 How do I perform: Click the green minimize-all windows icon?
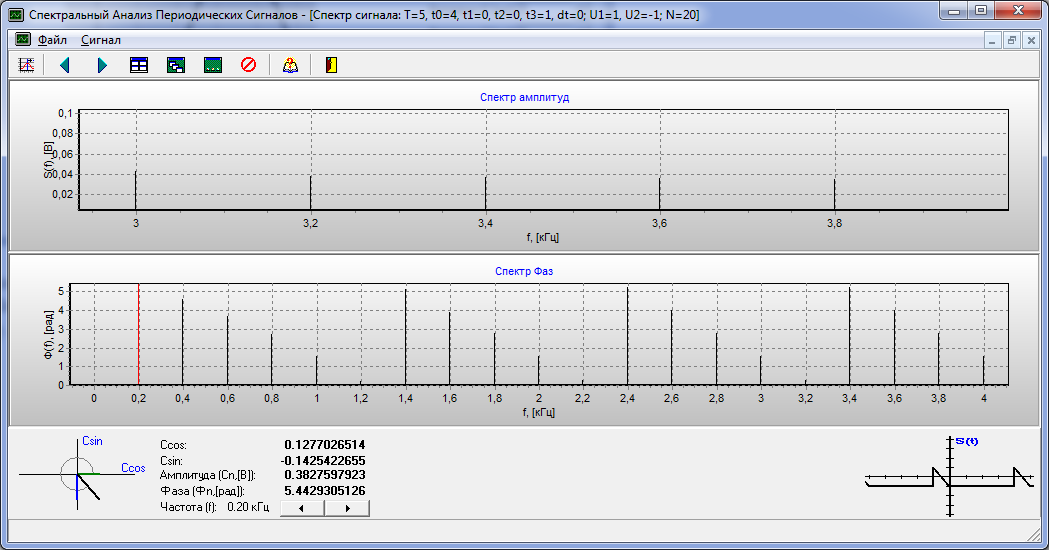212,65
